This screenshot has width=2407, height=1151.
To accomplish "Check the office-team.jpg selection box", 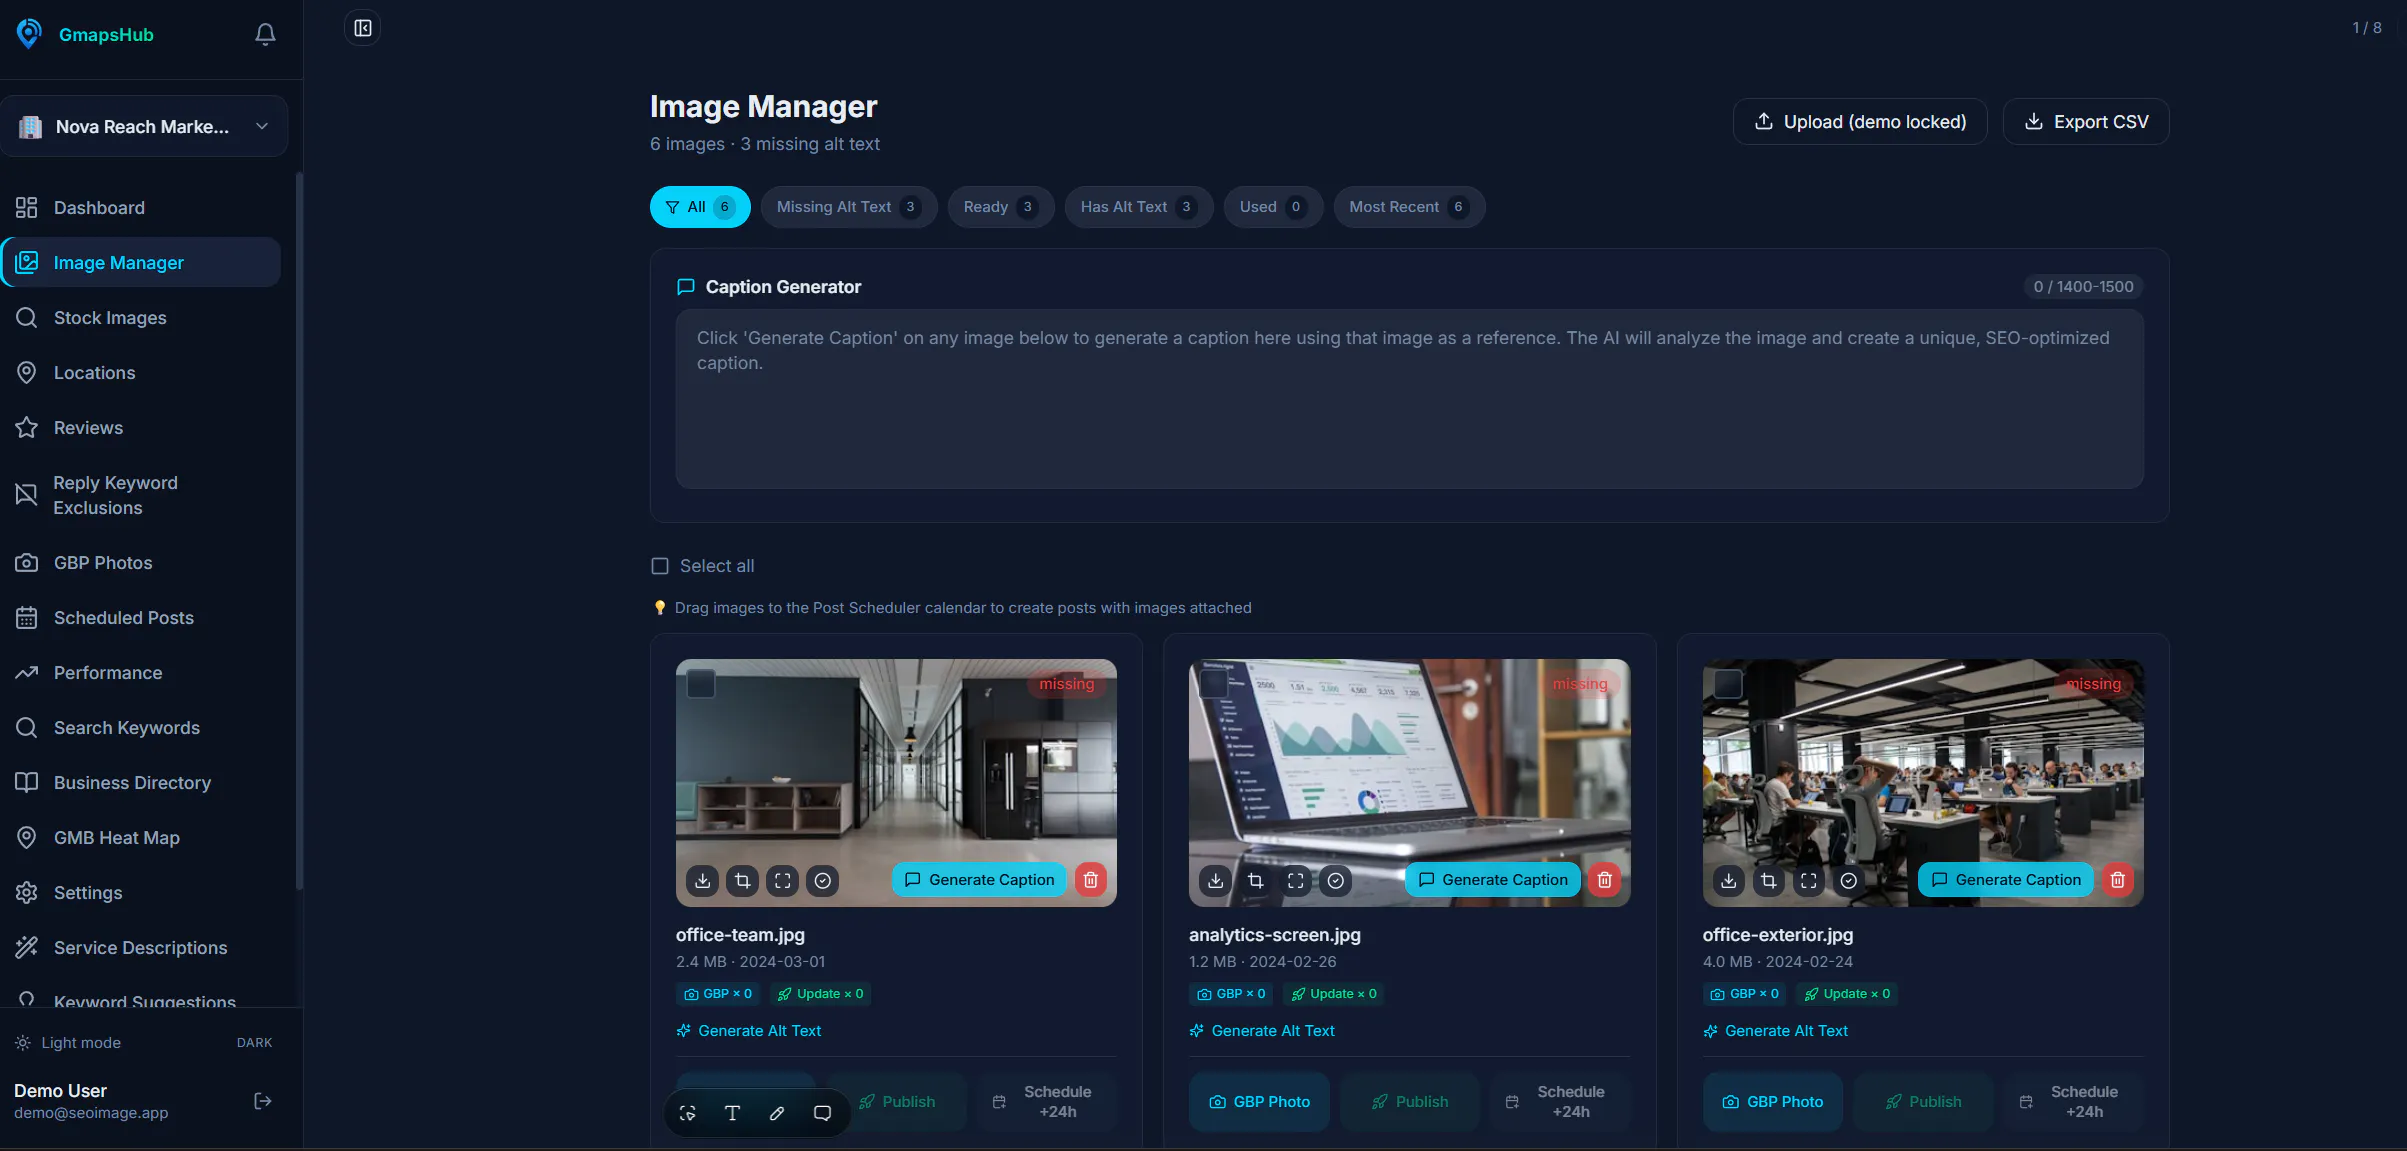I will [701, 684].
